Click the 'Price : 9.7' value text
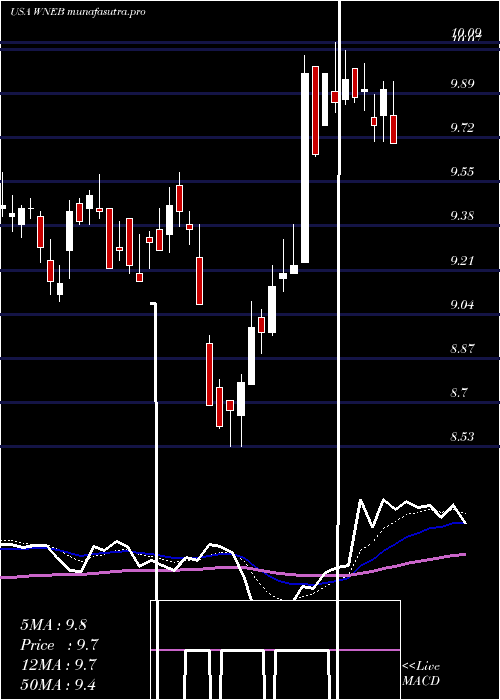 coord(59,645)
